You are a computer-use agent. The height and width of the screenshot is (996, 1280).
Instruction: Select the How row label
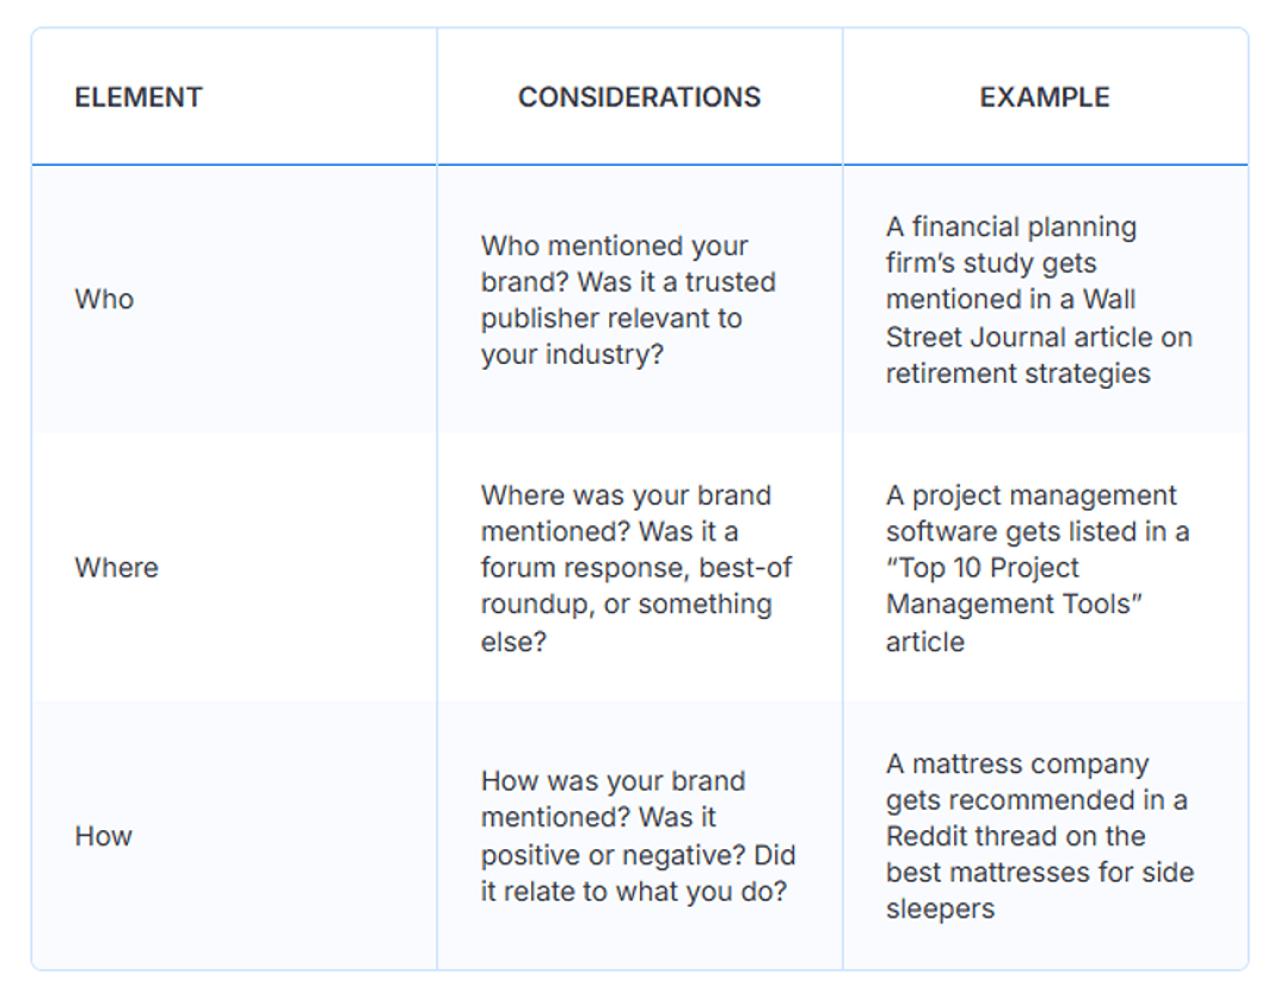coord(102,836)
